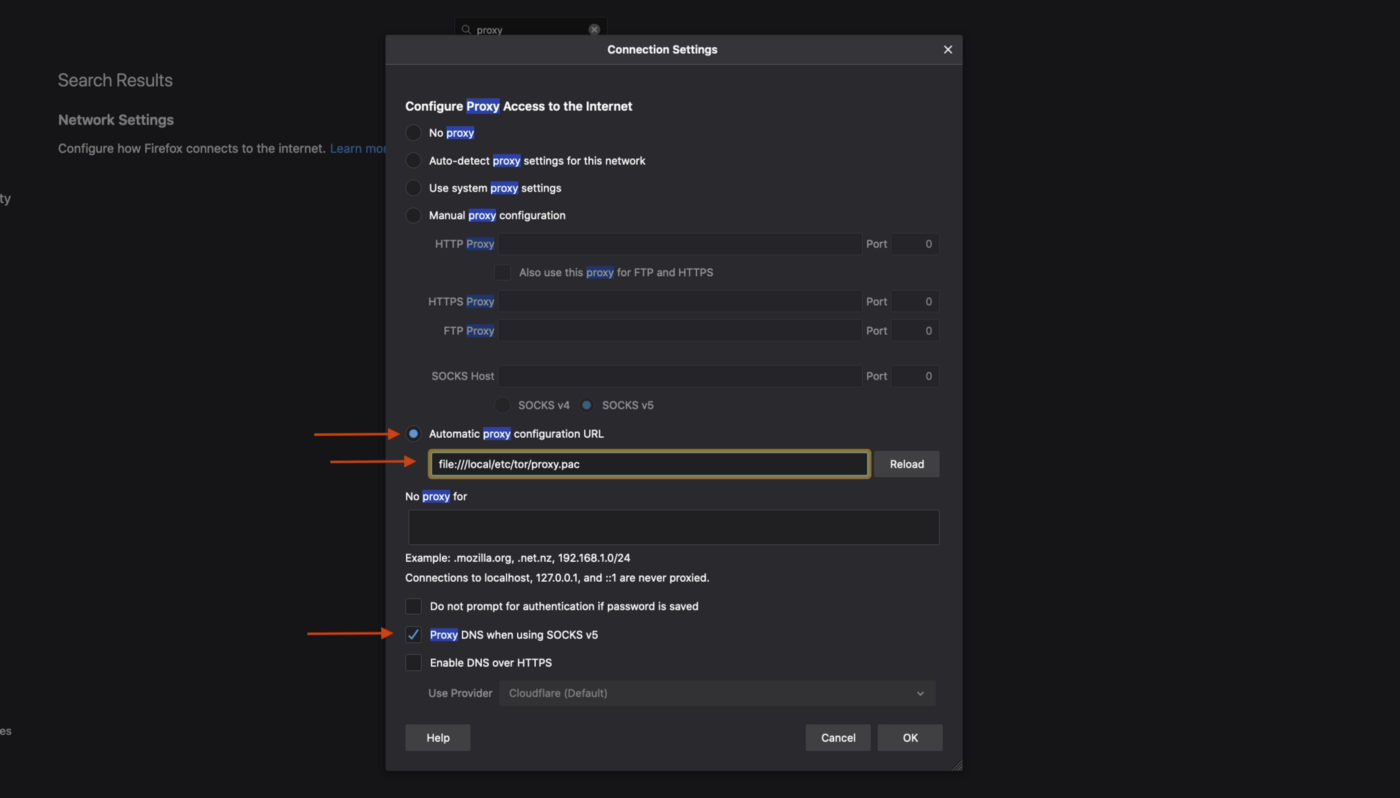Cancel the connection settings changes
Screen dimensions: 1400x798
(x=837, y=738)
